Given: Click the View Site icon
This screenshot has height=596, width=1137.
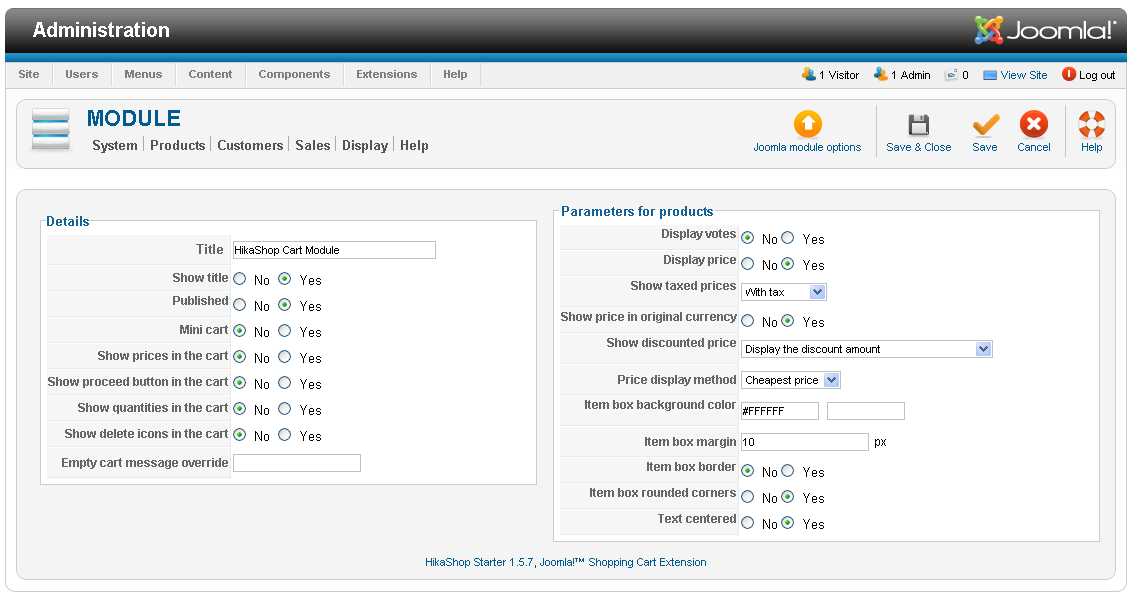Looking at the screenshot, I should pyautogui.click(x=990, y=75).
